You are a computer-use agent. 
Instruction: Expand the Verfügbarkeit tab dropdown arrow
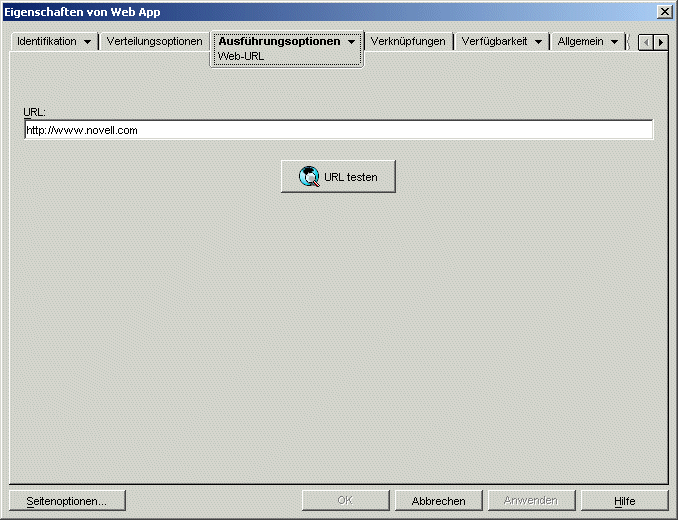pyautogui.click(x=538, y=42)
